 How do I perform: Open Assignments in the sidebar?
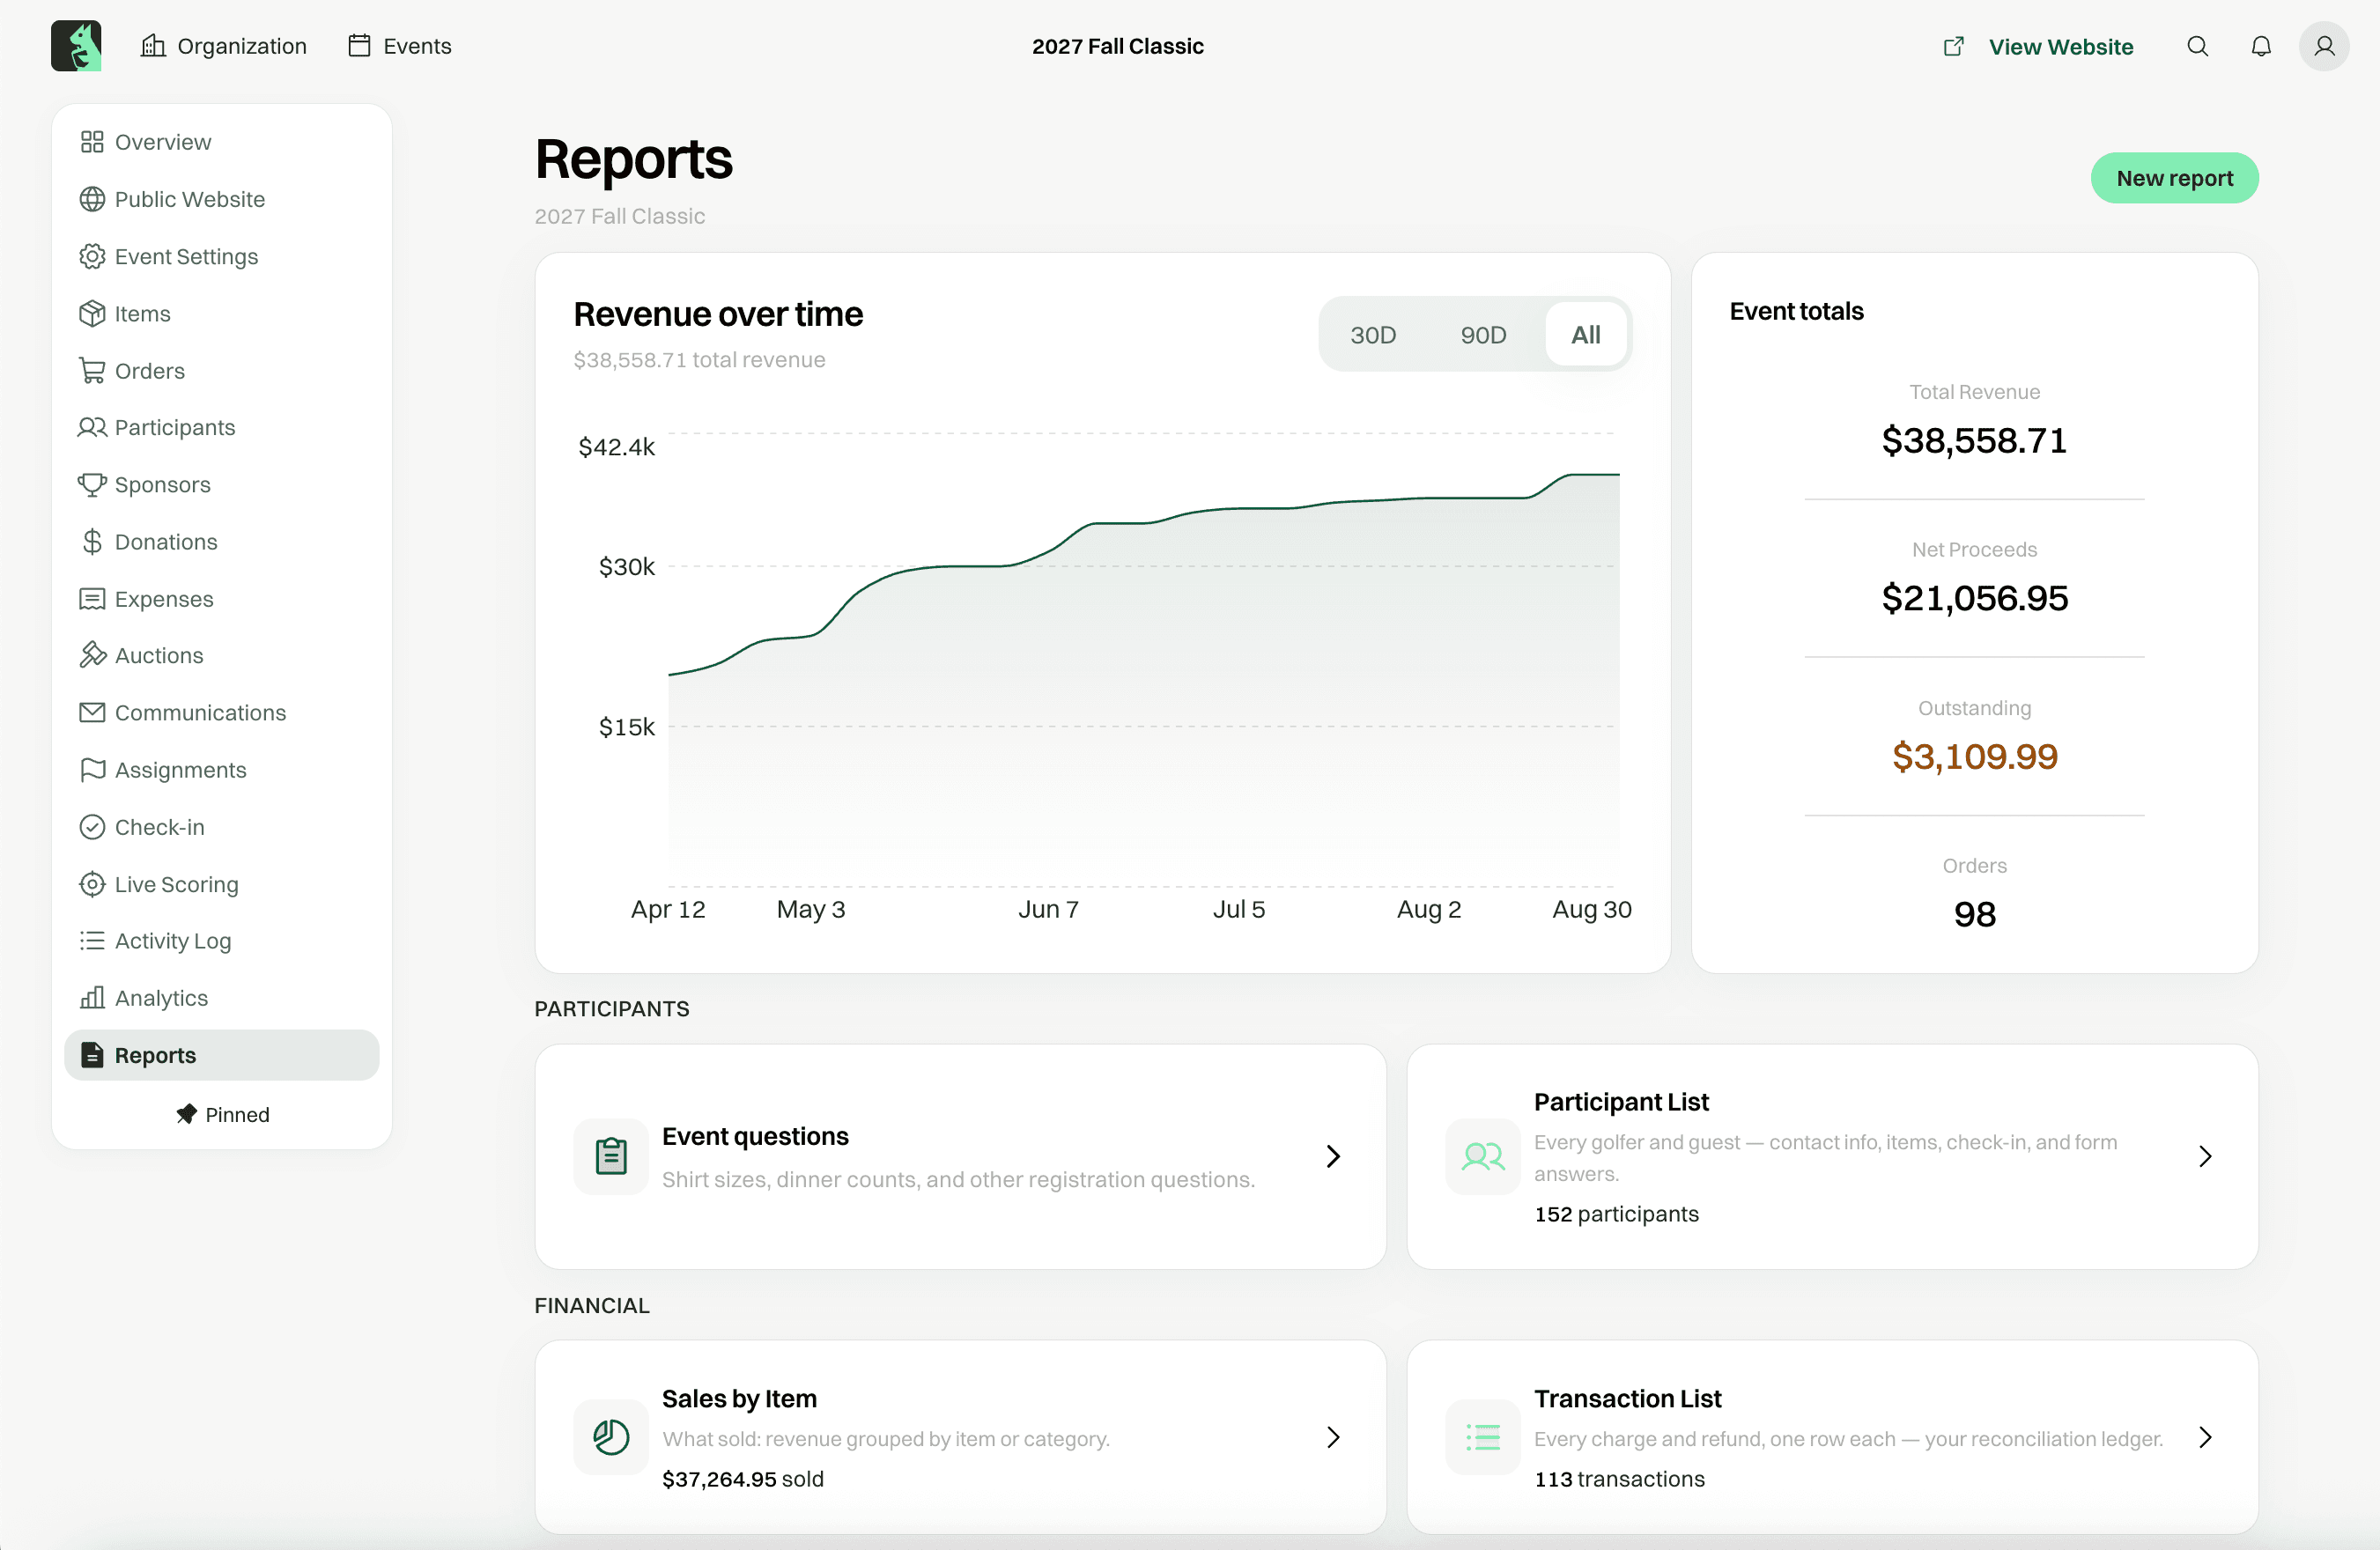222,769
